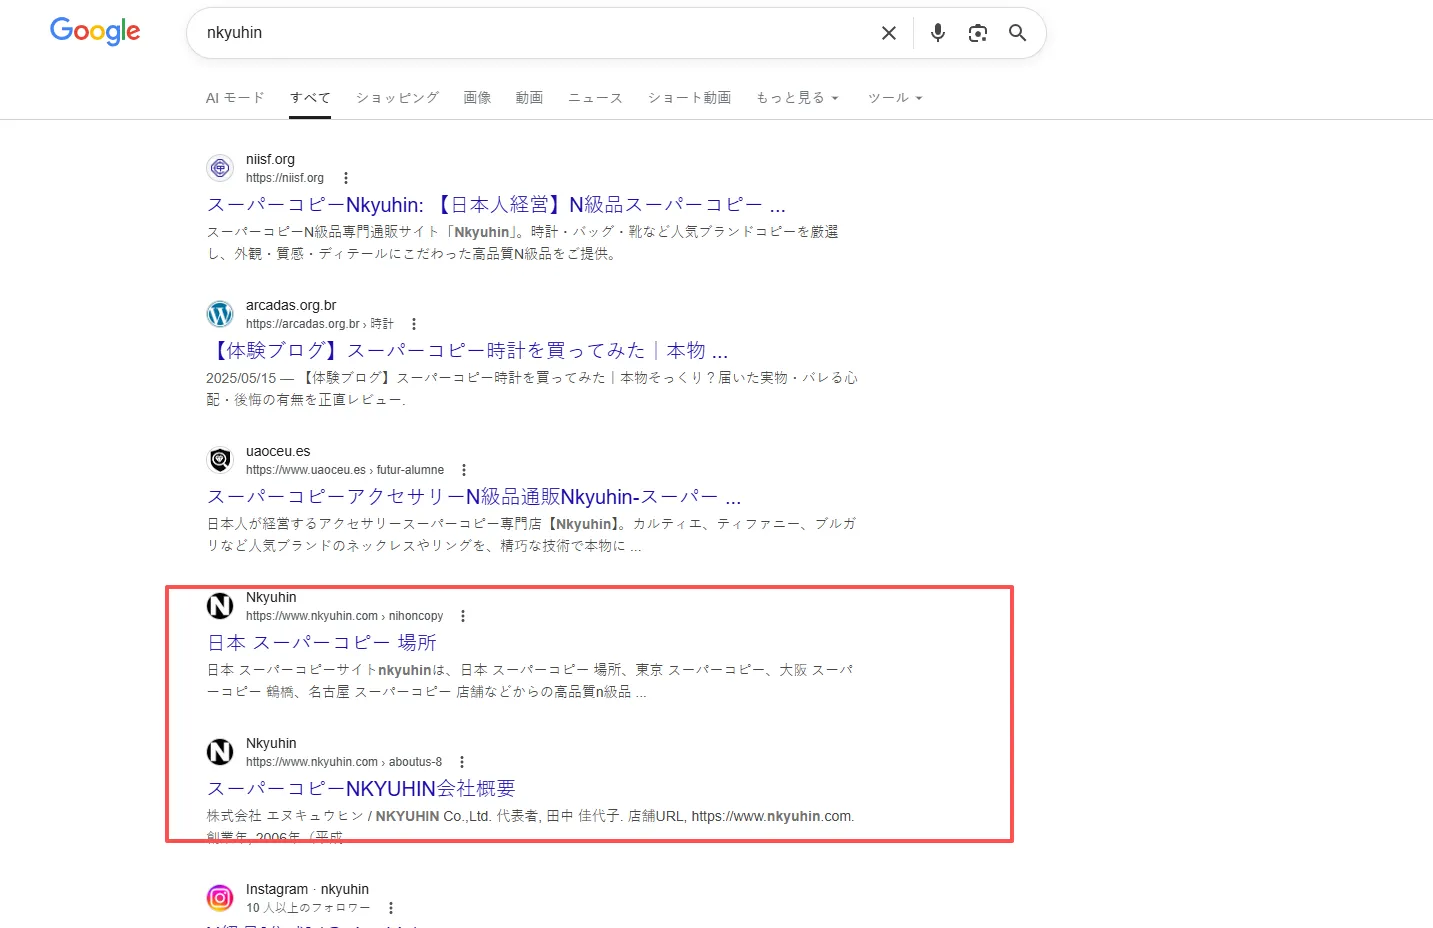The height and width of the screenshot is (928, 1433).
Task: Open the three-dot menu of the nkyuhin.com aboutus-8 result
Action: coord(461,762)
